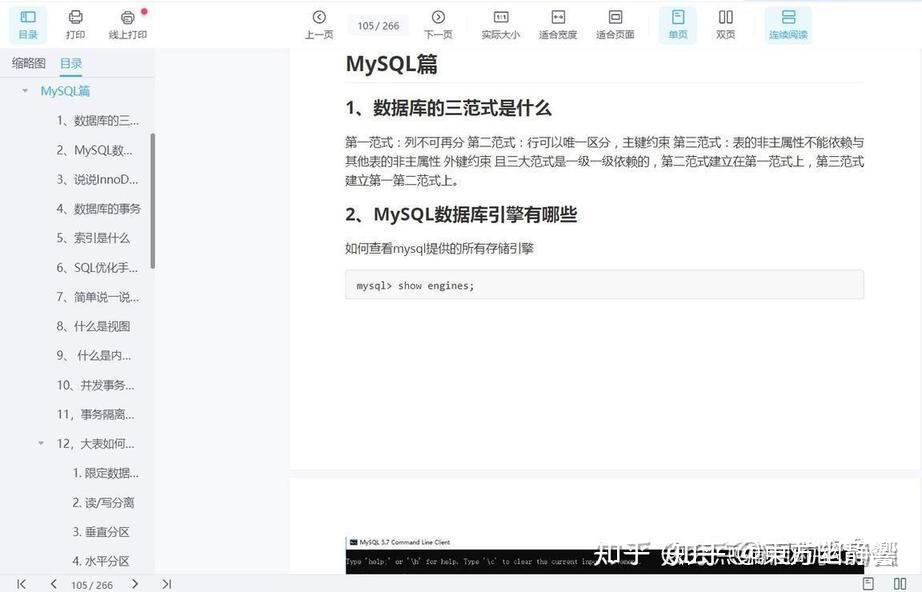The image size is (922, 592).
Task: Switch to 双页 double page view
Action: coord(726,25)
